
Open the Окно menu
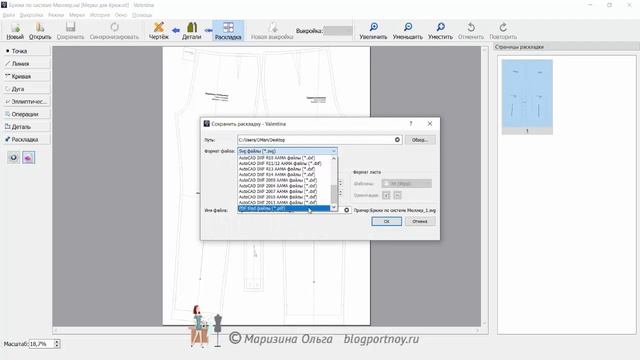(x=121, y=15)
